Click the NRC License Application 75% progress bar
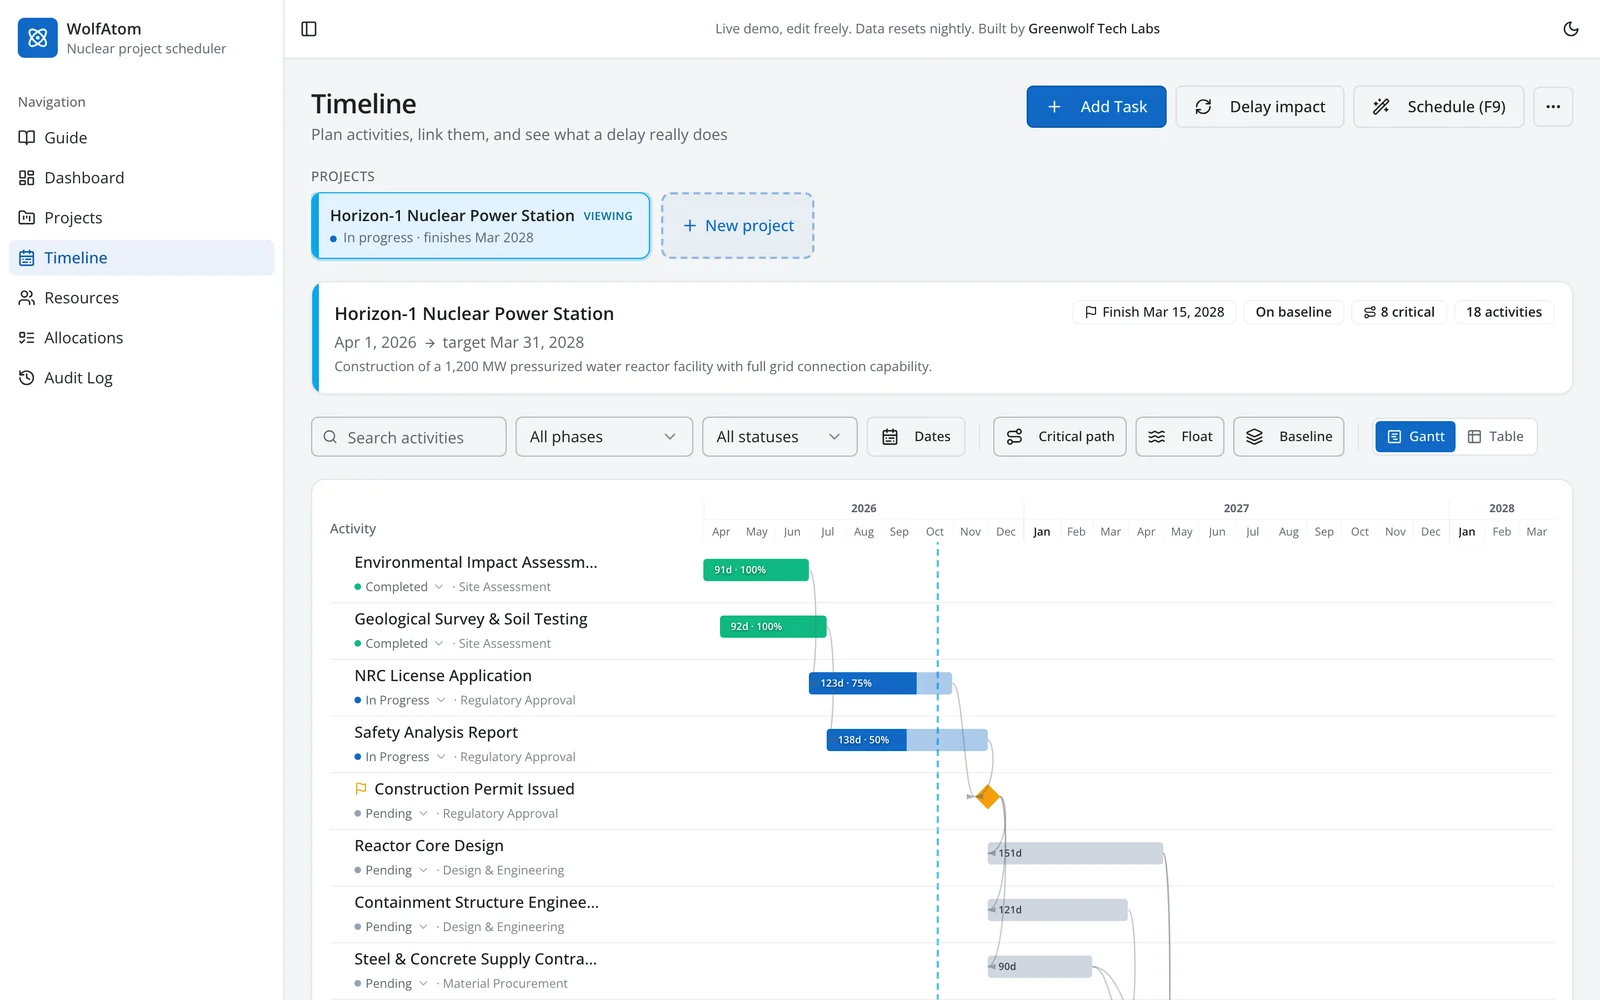The image size is (1600, 1000). coord(880,683)
